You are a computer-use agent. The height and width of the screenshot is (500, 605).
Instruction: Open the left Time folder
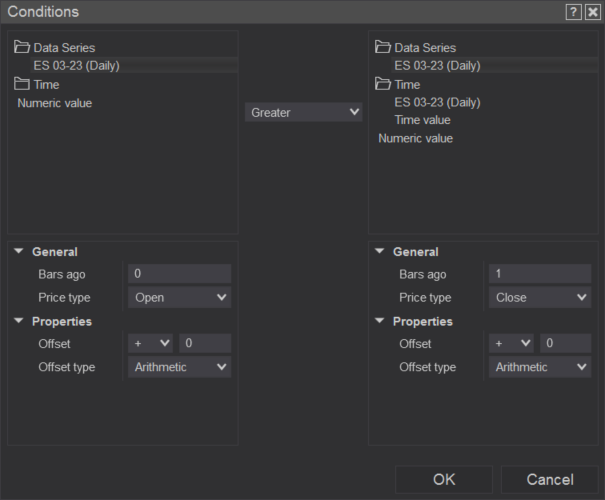tap(22, 84)
